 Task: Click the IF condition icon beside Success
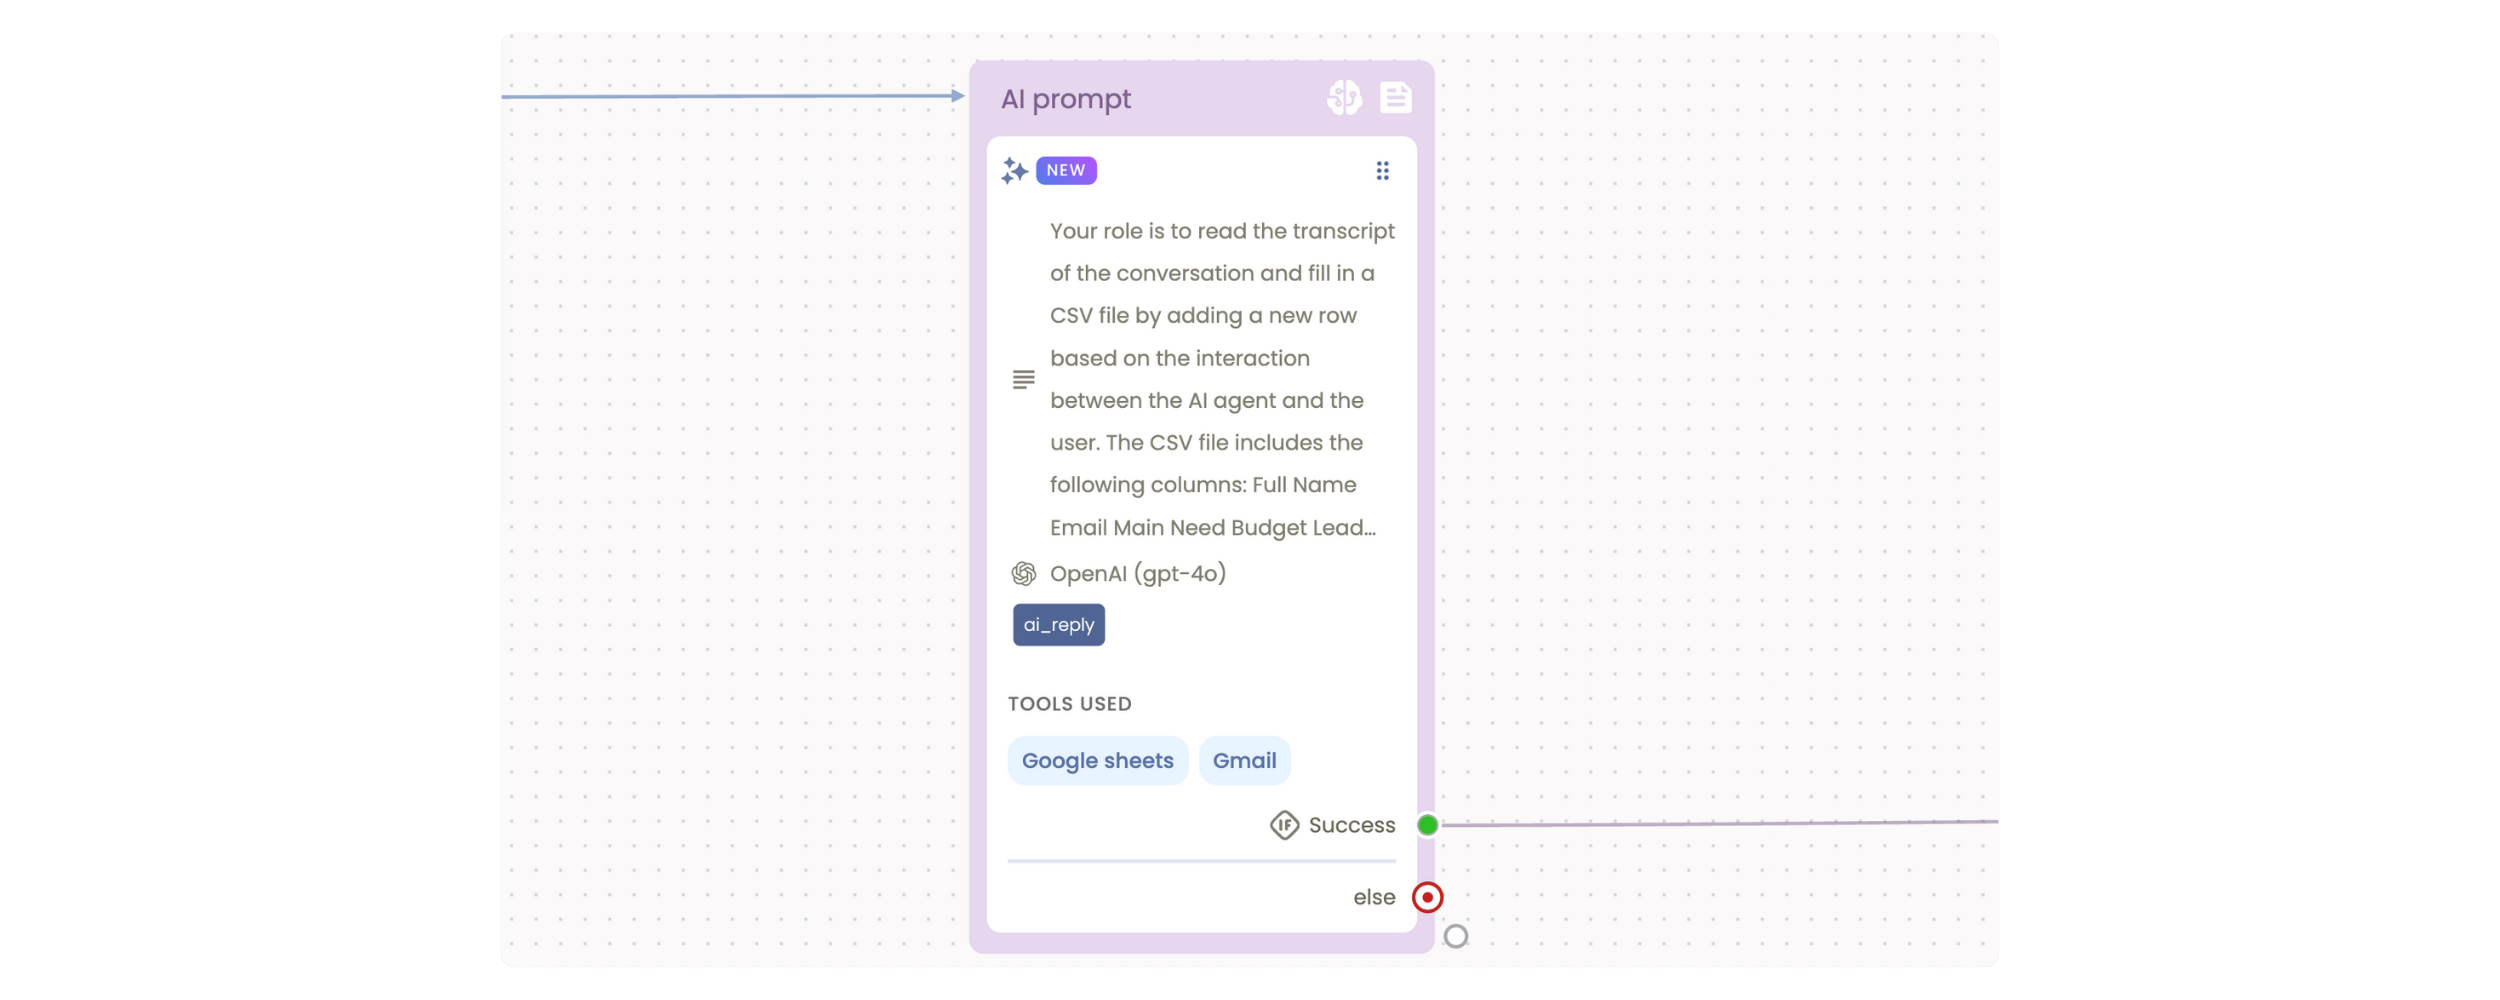[x=1284, y=825]
